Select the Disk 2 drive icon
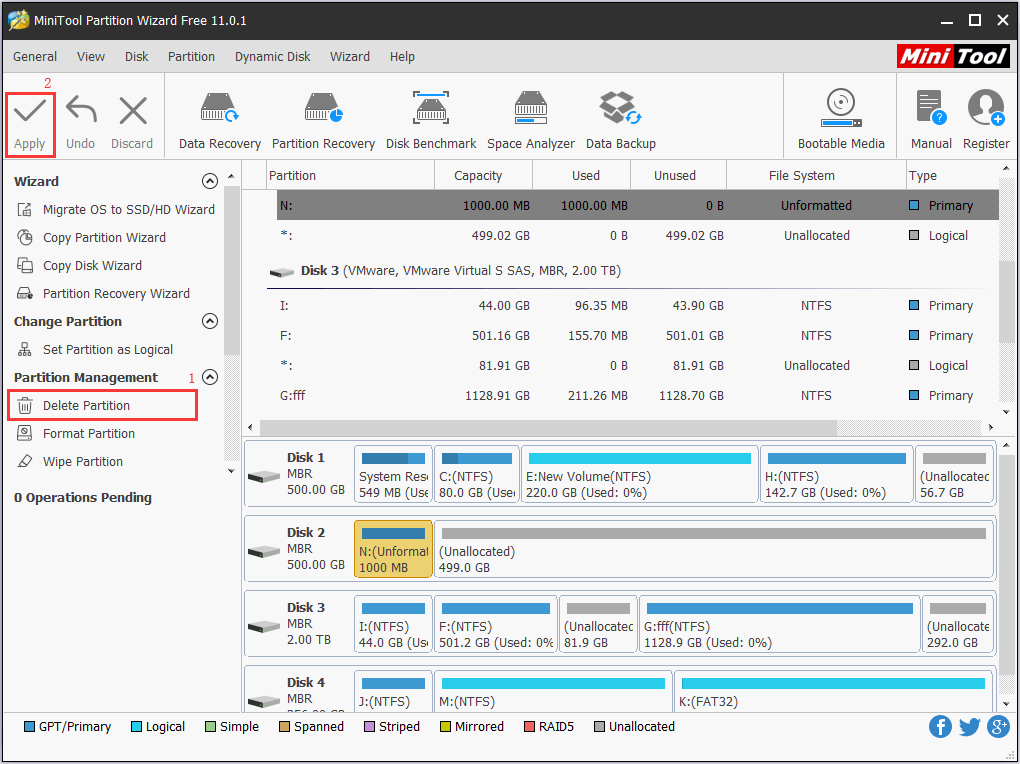Screen dimensions: 1020x764 click(264, 552)
